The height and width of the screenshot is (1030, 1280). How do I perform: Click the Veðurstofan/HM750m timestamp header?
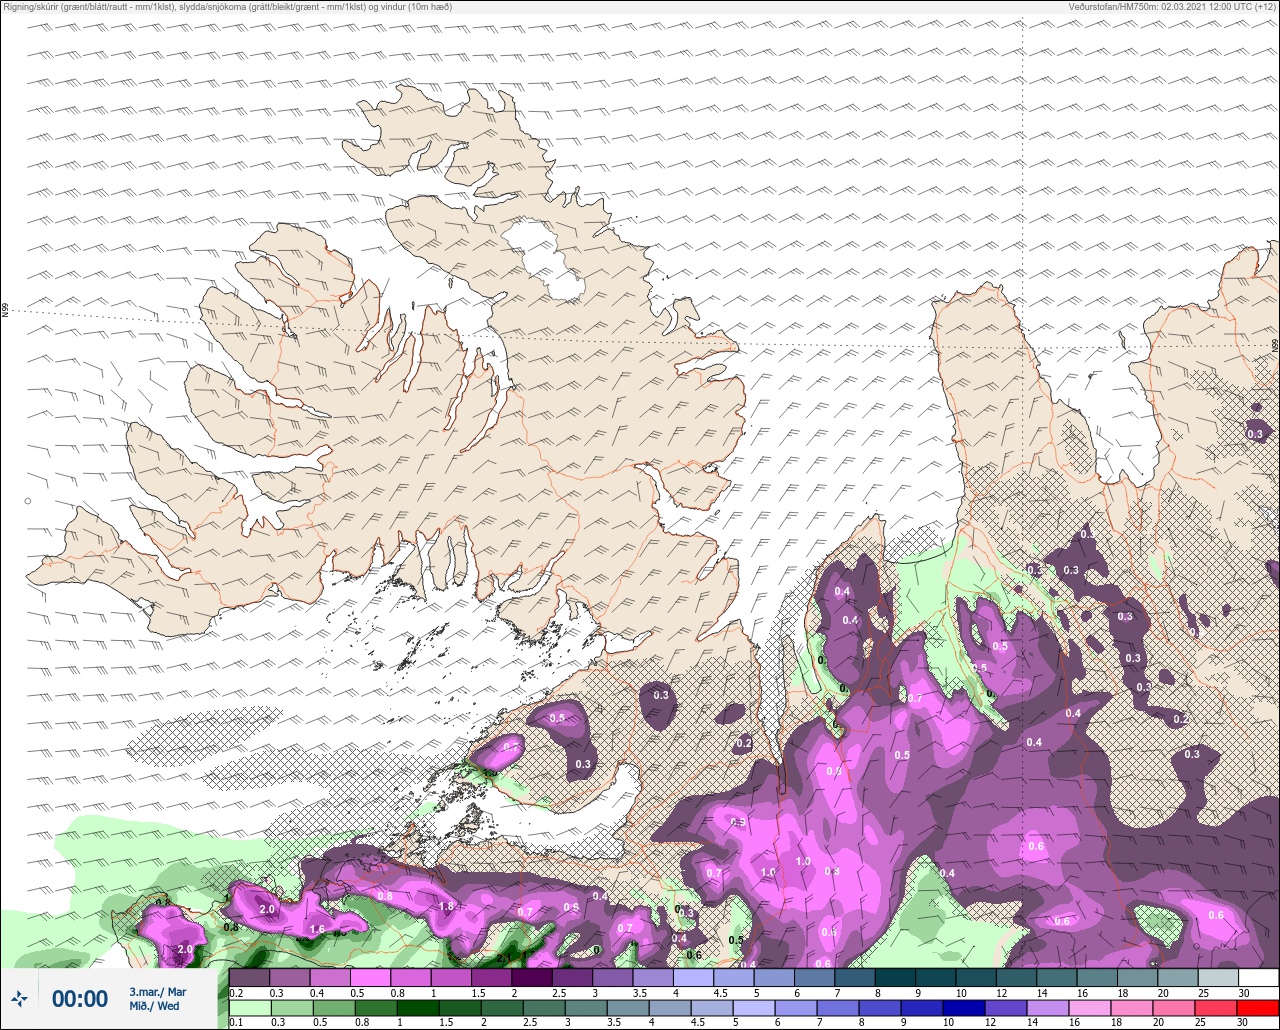(1172, 7)
